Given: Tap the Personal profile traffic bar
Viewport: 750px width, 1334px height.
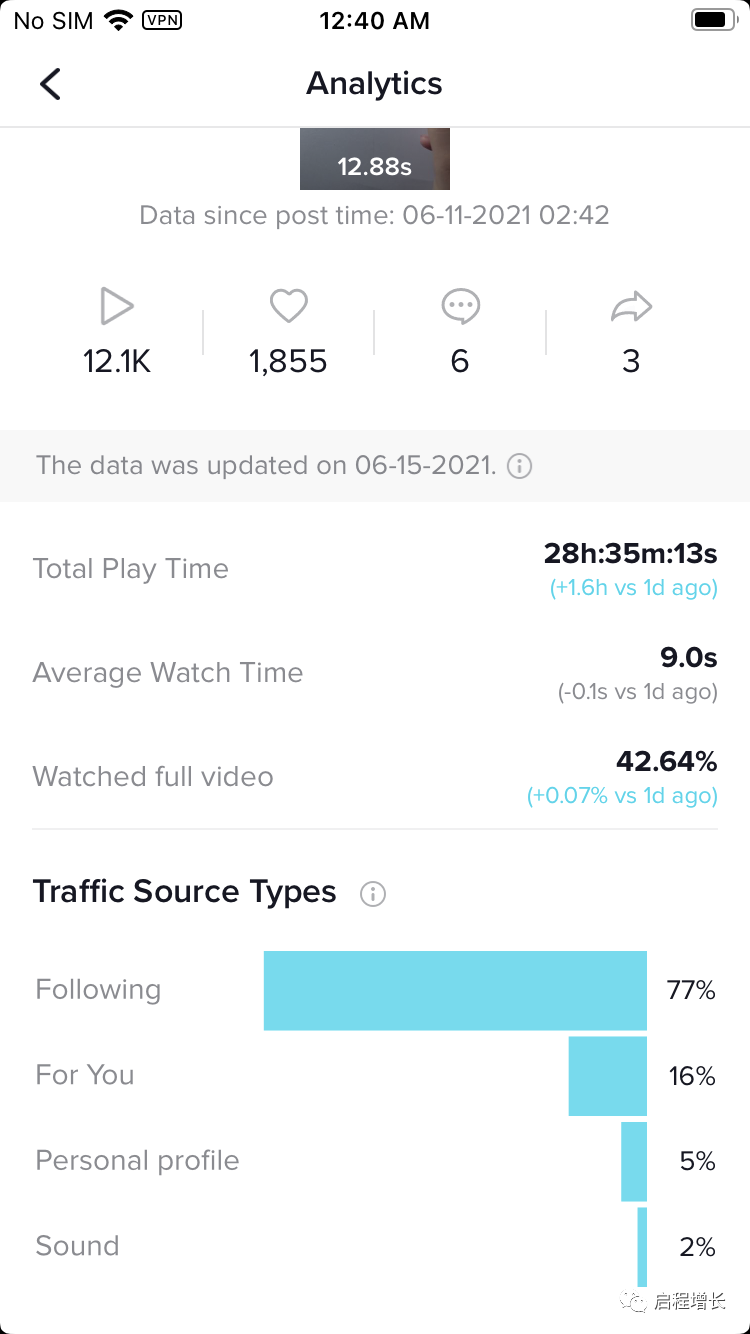Looking at the screenshot, I should tap(634, 1161).
